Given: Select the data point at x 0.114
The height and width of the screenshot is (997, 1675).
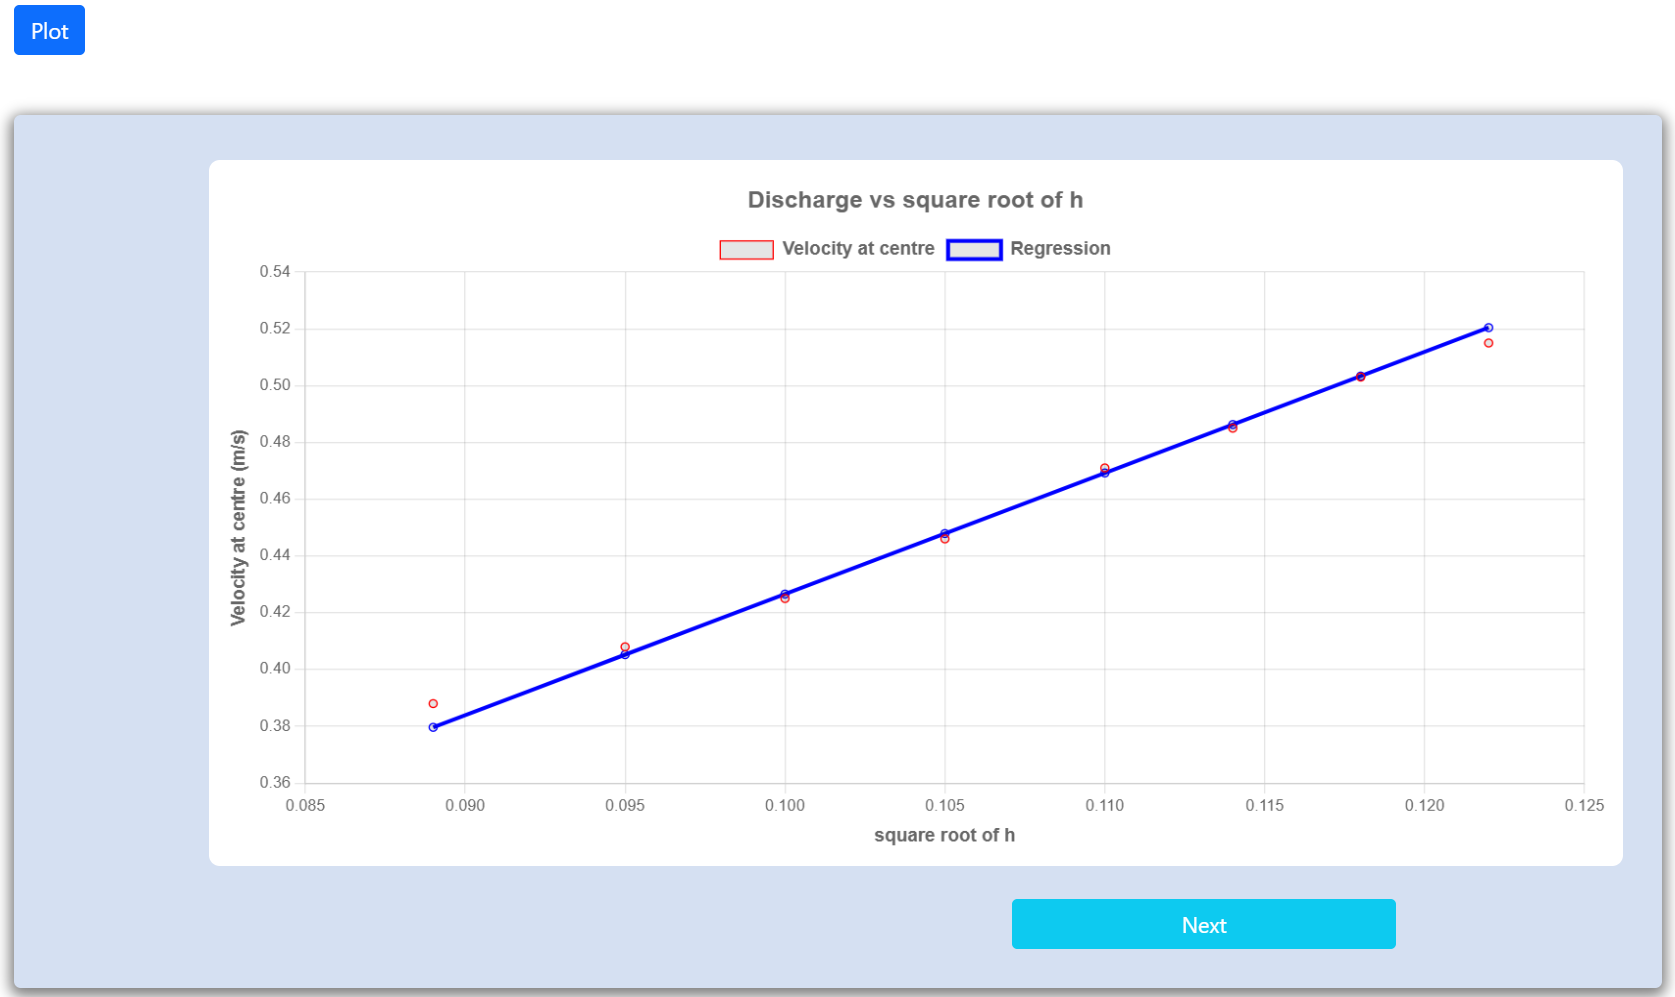Looking at the screenshot, I should pos(1233,428).
